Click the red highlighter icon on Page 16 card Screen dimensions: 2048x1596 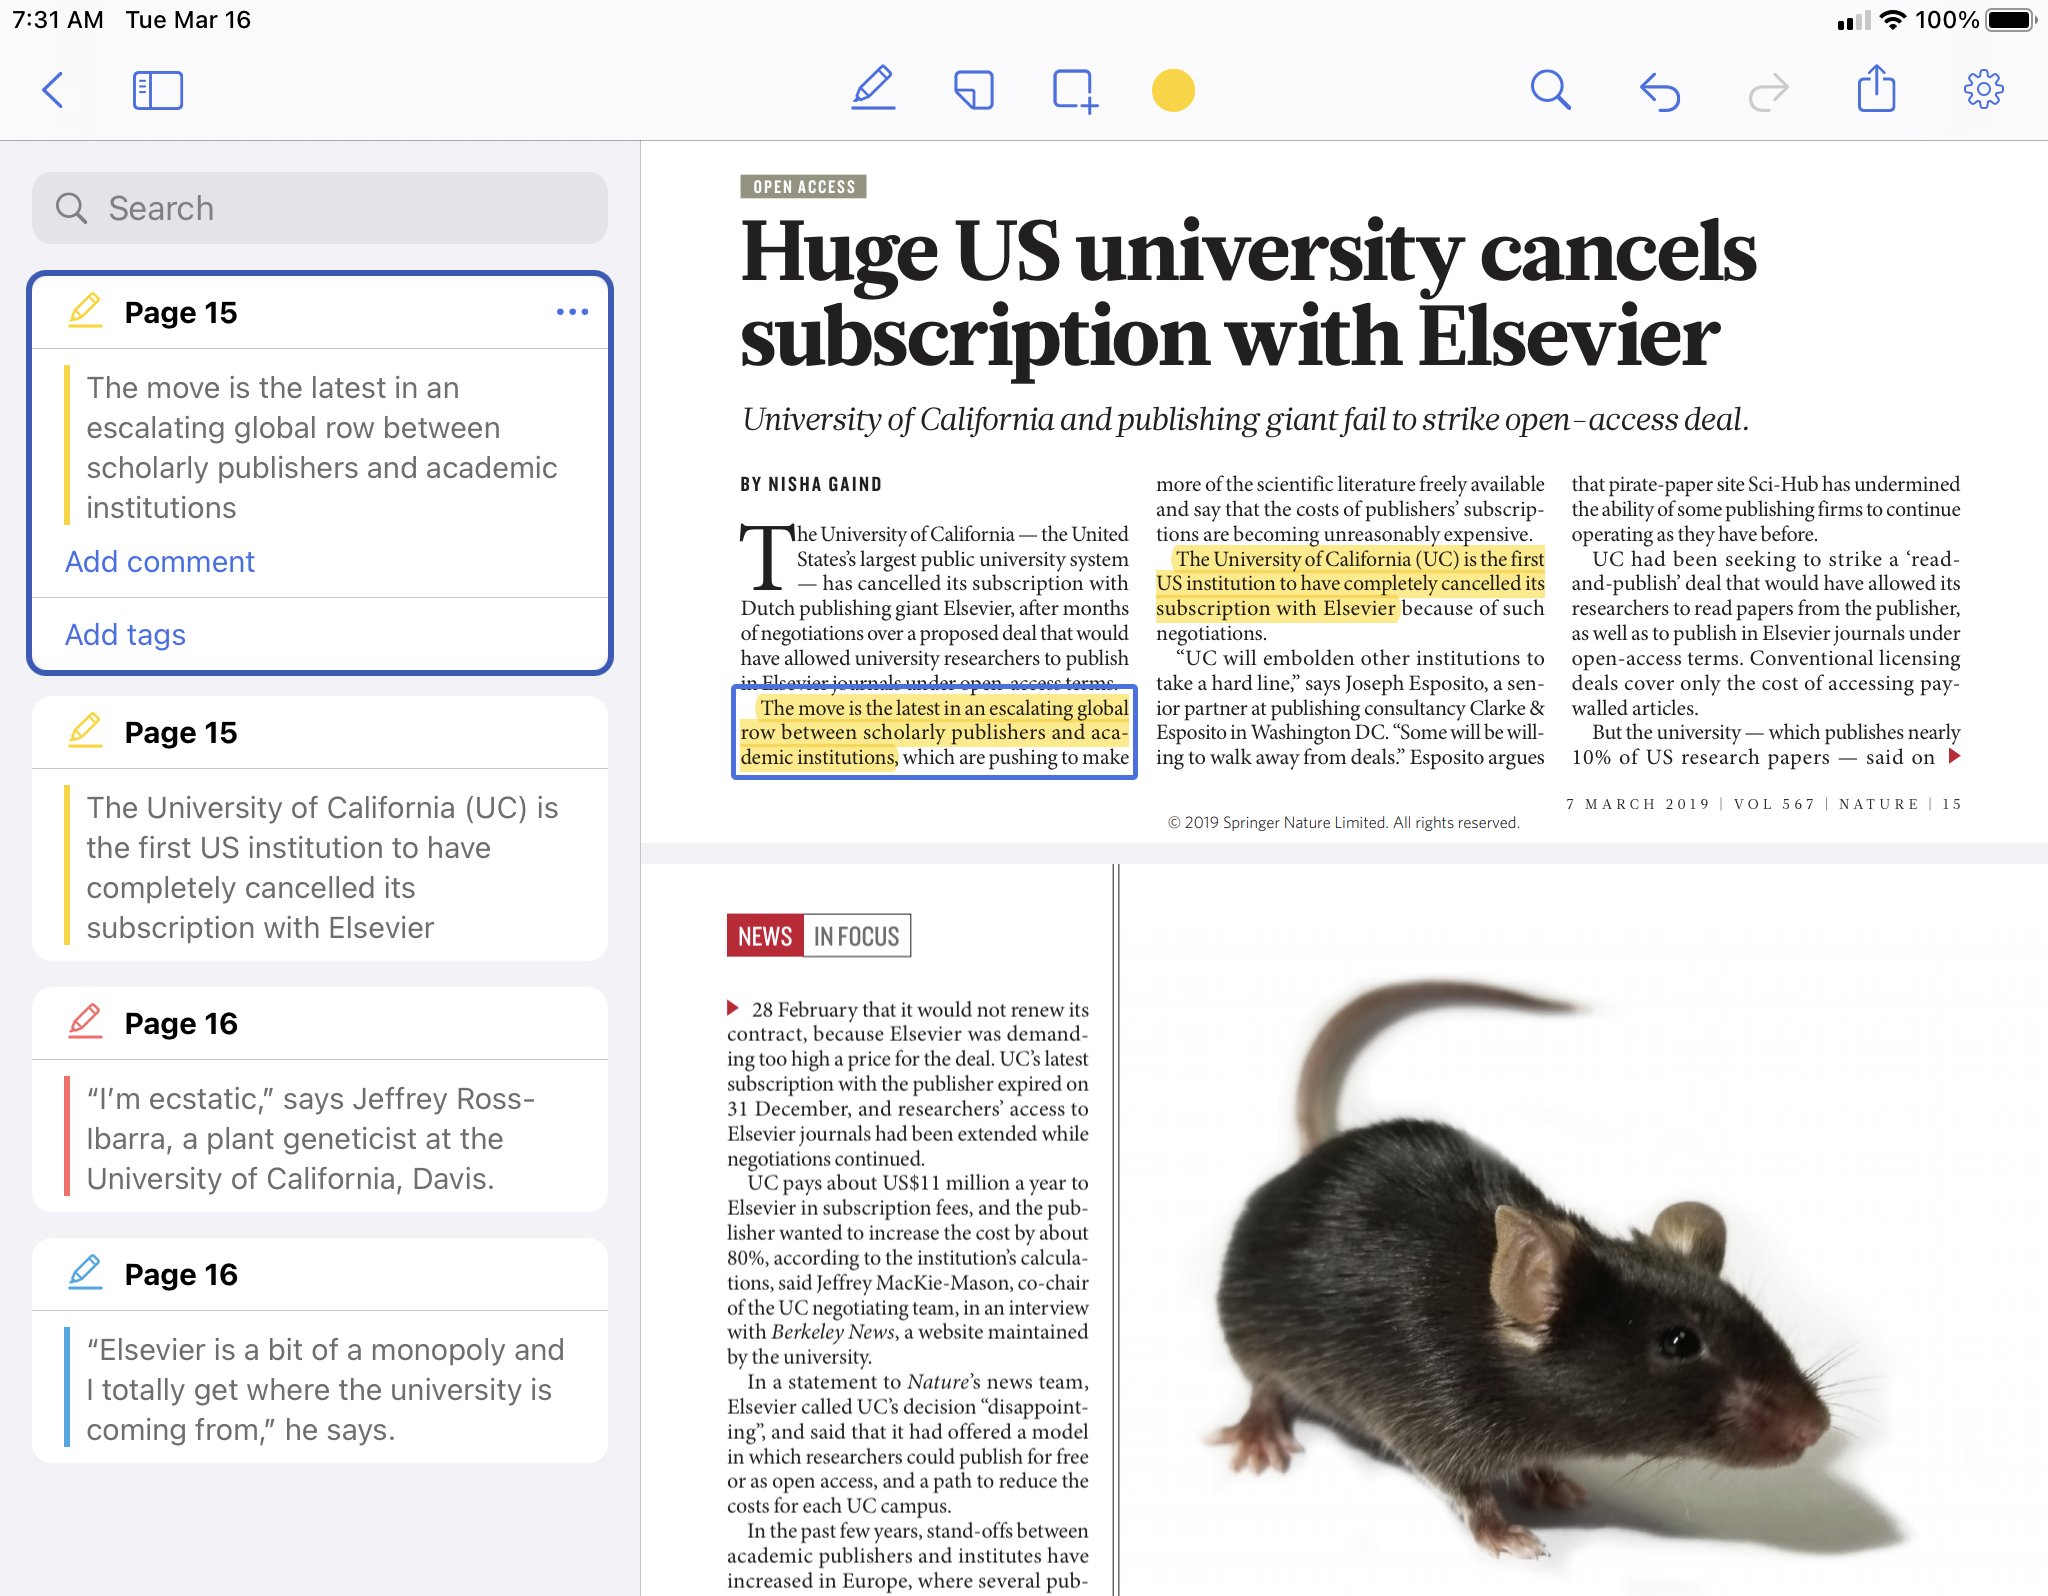[x=86, y=1023]
